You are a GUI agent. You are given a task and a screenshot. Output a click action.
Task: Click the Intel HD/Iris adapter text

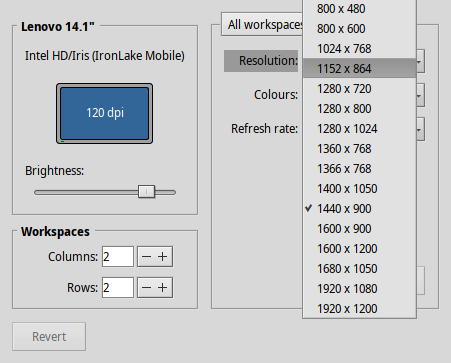tap(105, 56)
